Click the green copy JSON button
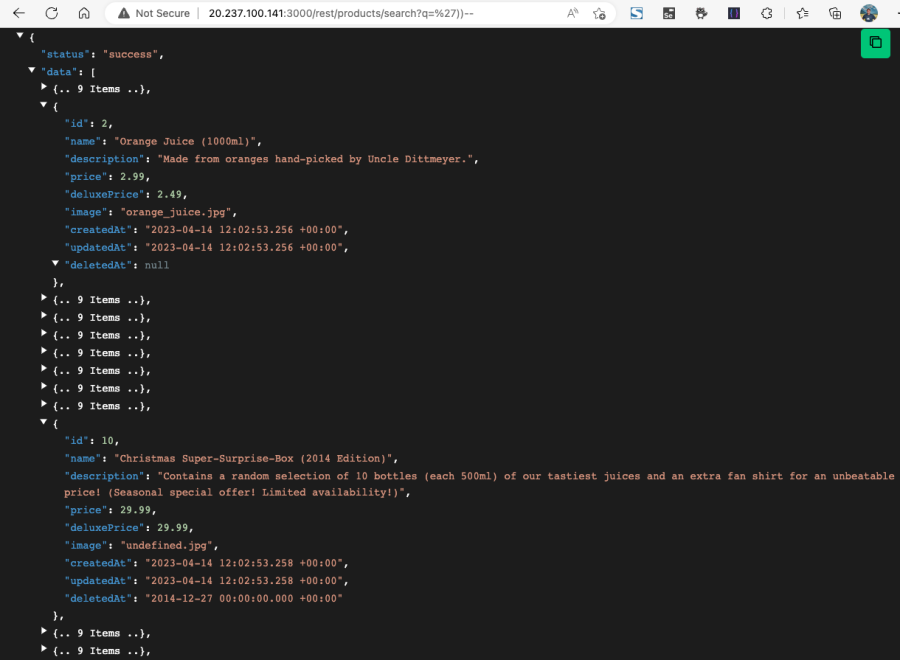The height and width of the screenshot is (660, 900). tap(875, 42)
